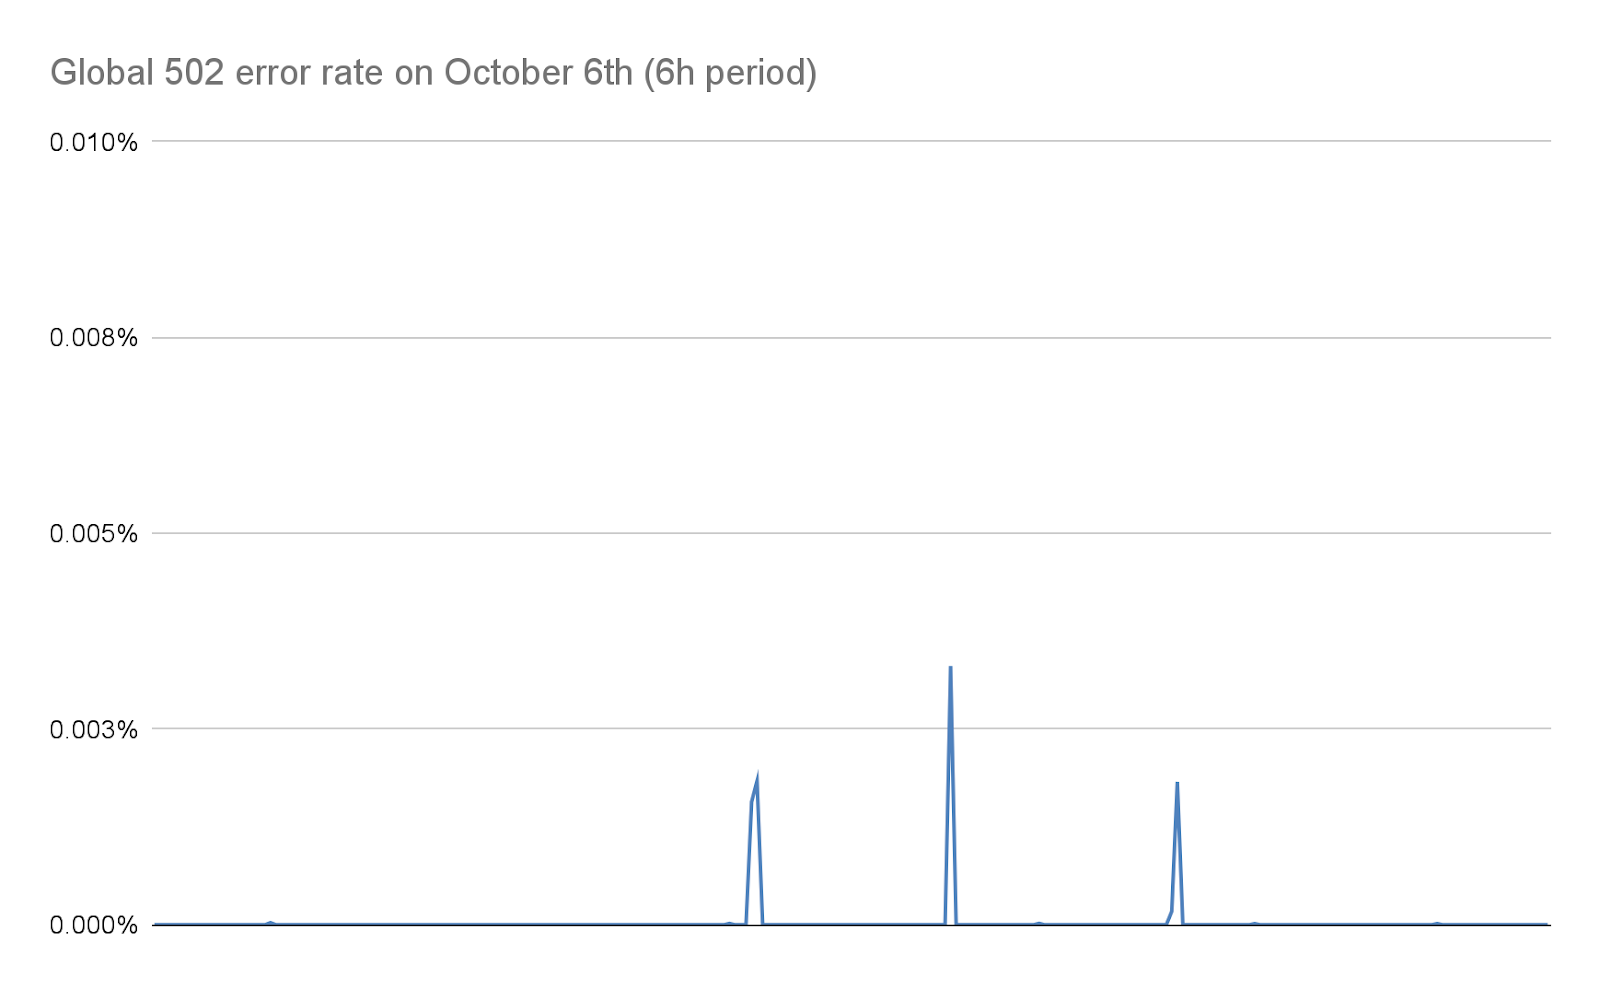This screenshot has height=989, width=1600.
Task: Click the 0.008% horizontal gridline
Action: tap(850, 338)
